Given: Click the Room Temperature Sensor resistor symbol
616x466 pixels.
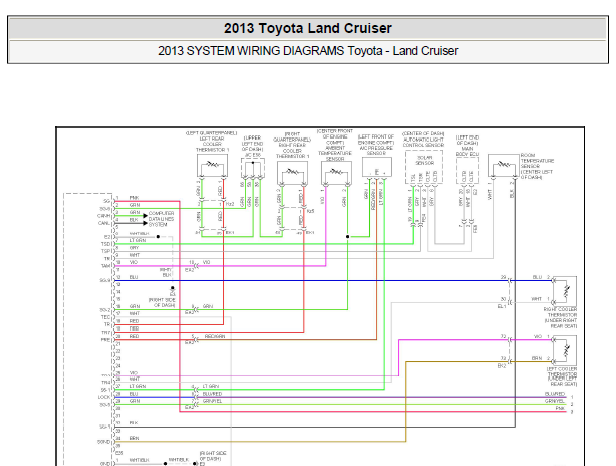Looking at the screenshot, I should pos(504,165).
